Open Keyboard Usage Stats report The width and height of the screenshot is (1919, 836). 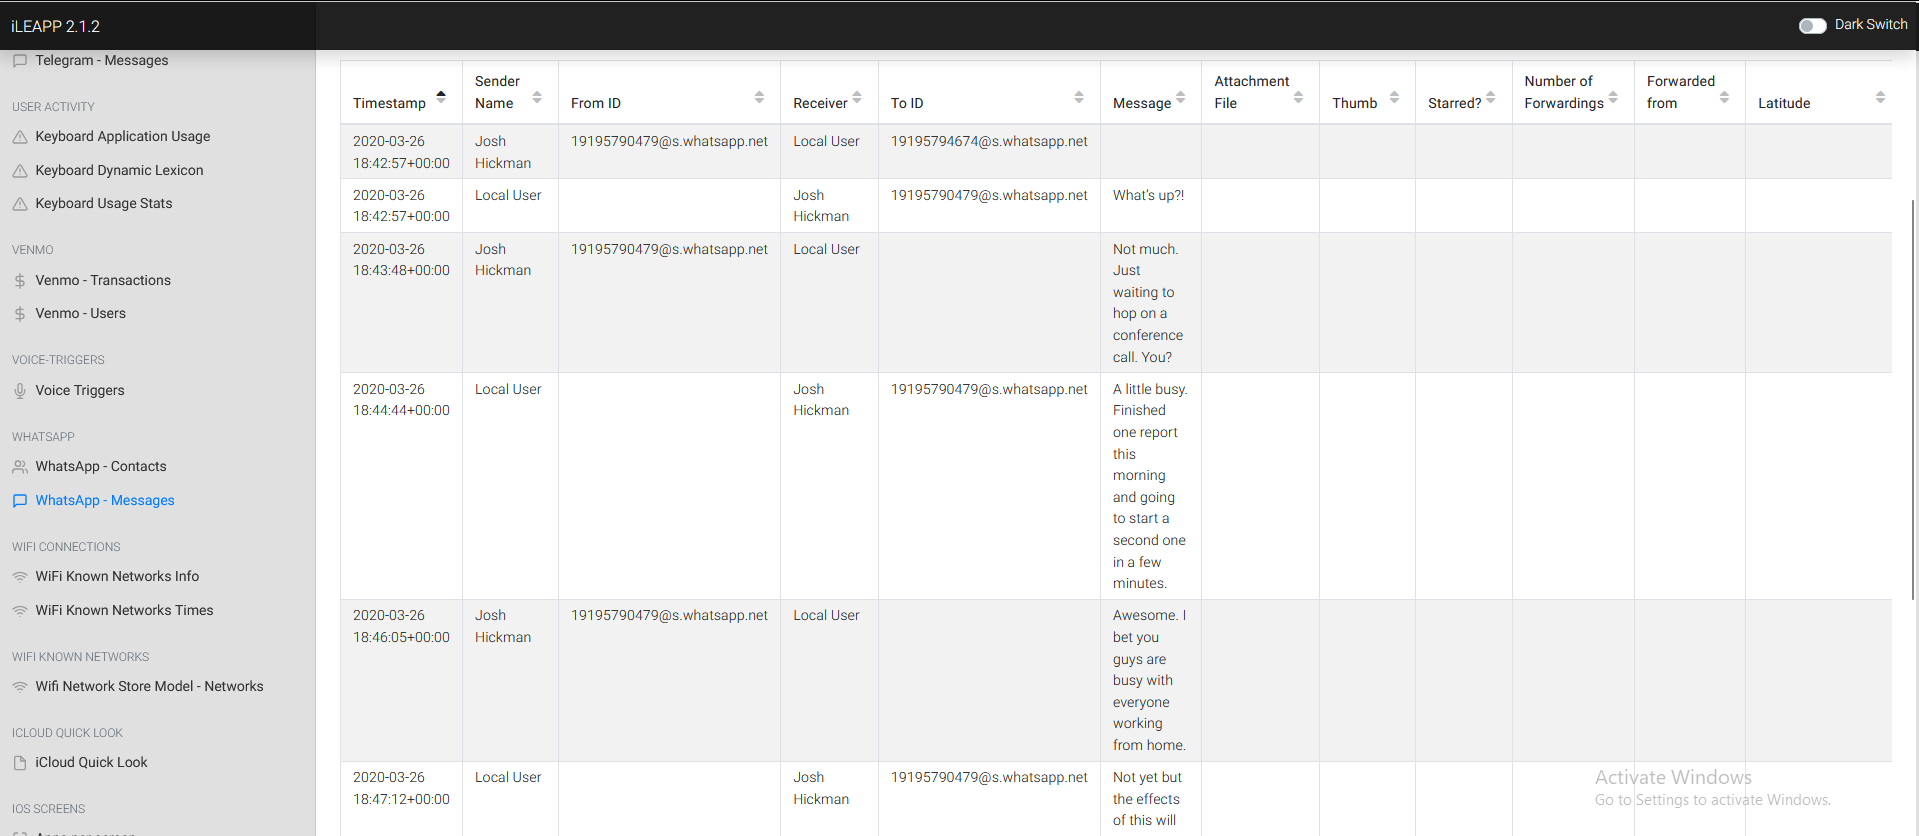104,203
